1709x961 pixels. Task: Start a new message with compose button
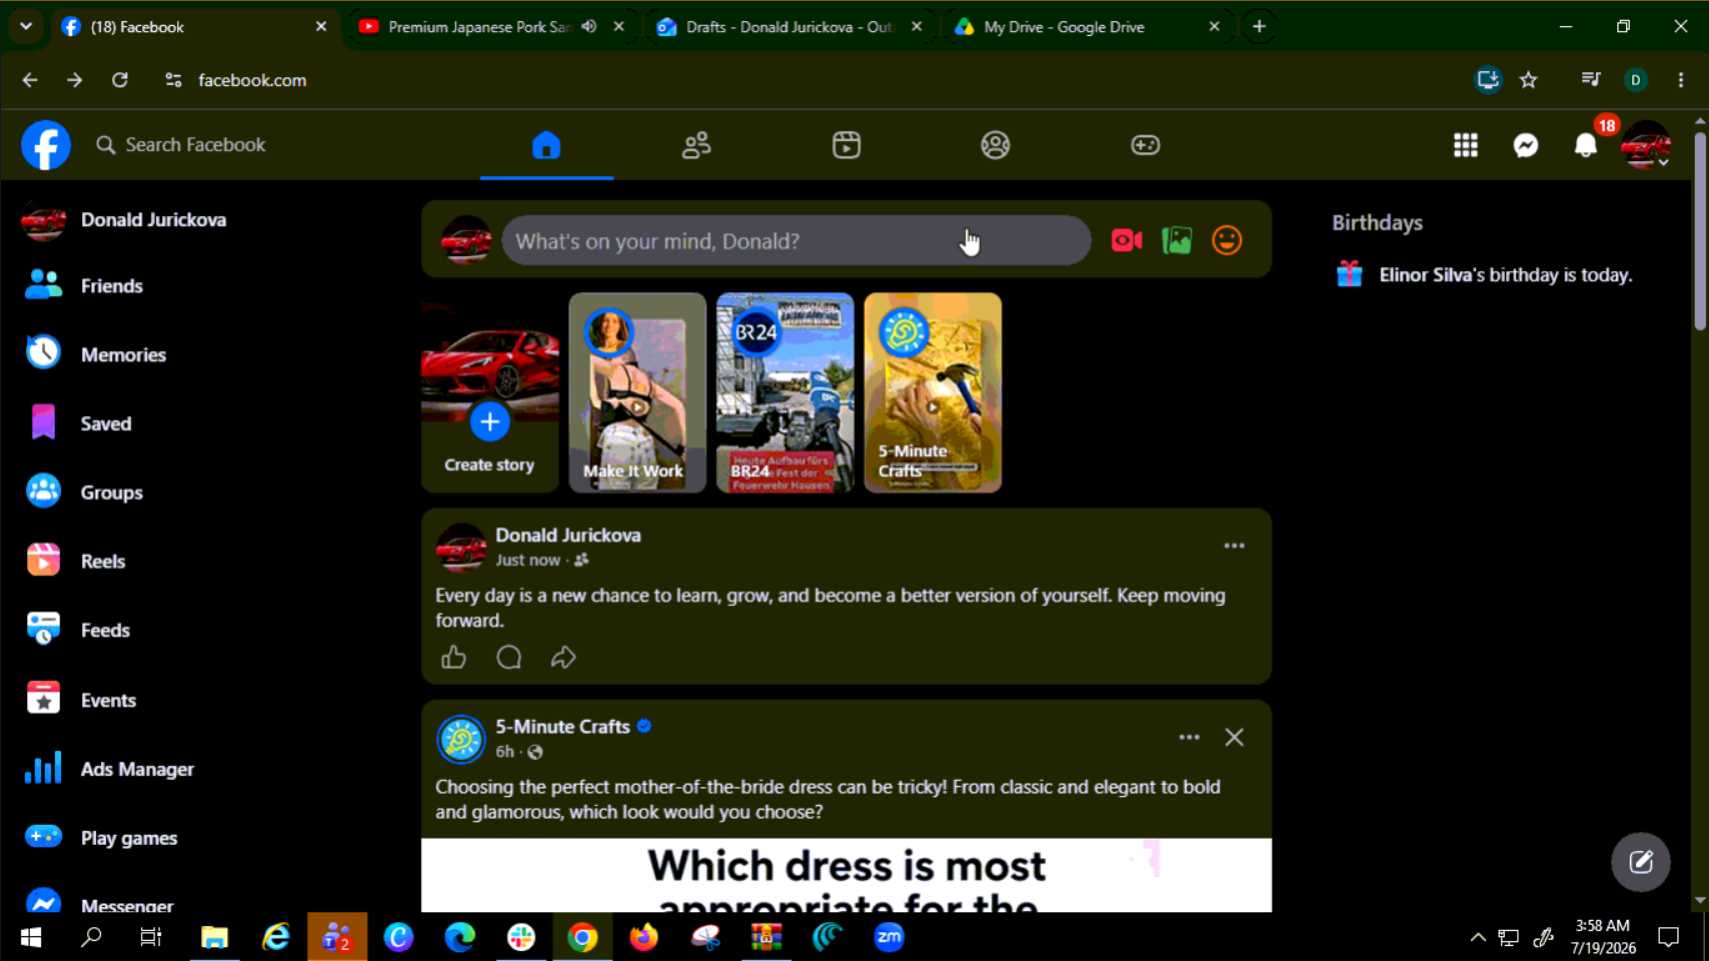(x=1641, y=862)
